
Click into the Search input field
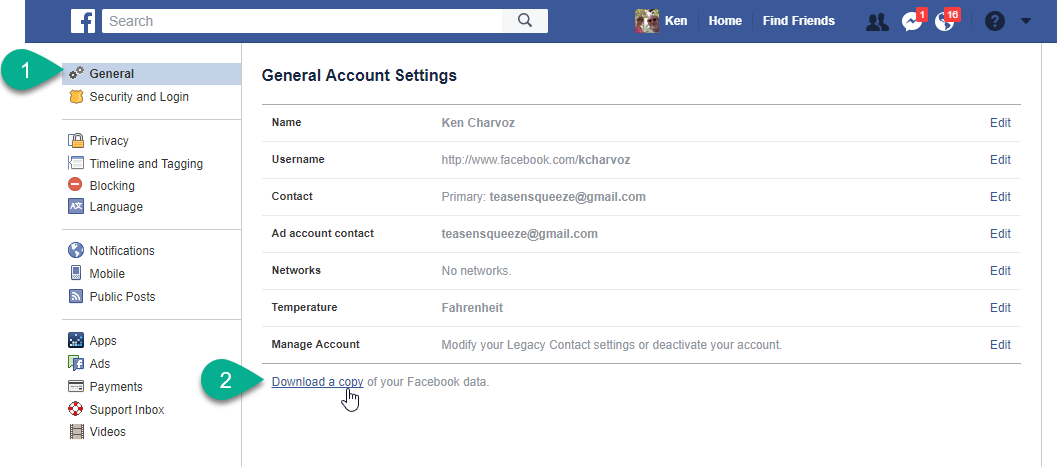[302, 21]
